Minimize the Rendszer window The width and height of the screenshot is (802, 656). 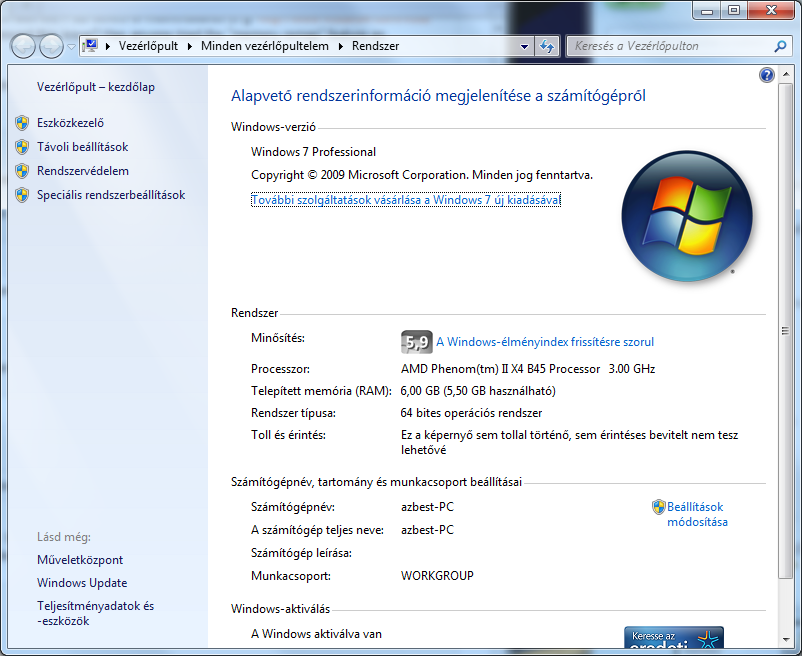(707, 10)
